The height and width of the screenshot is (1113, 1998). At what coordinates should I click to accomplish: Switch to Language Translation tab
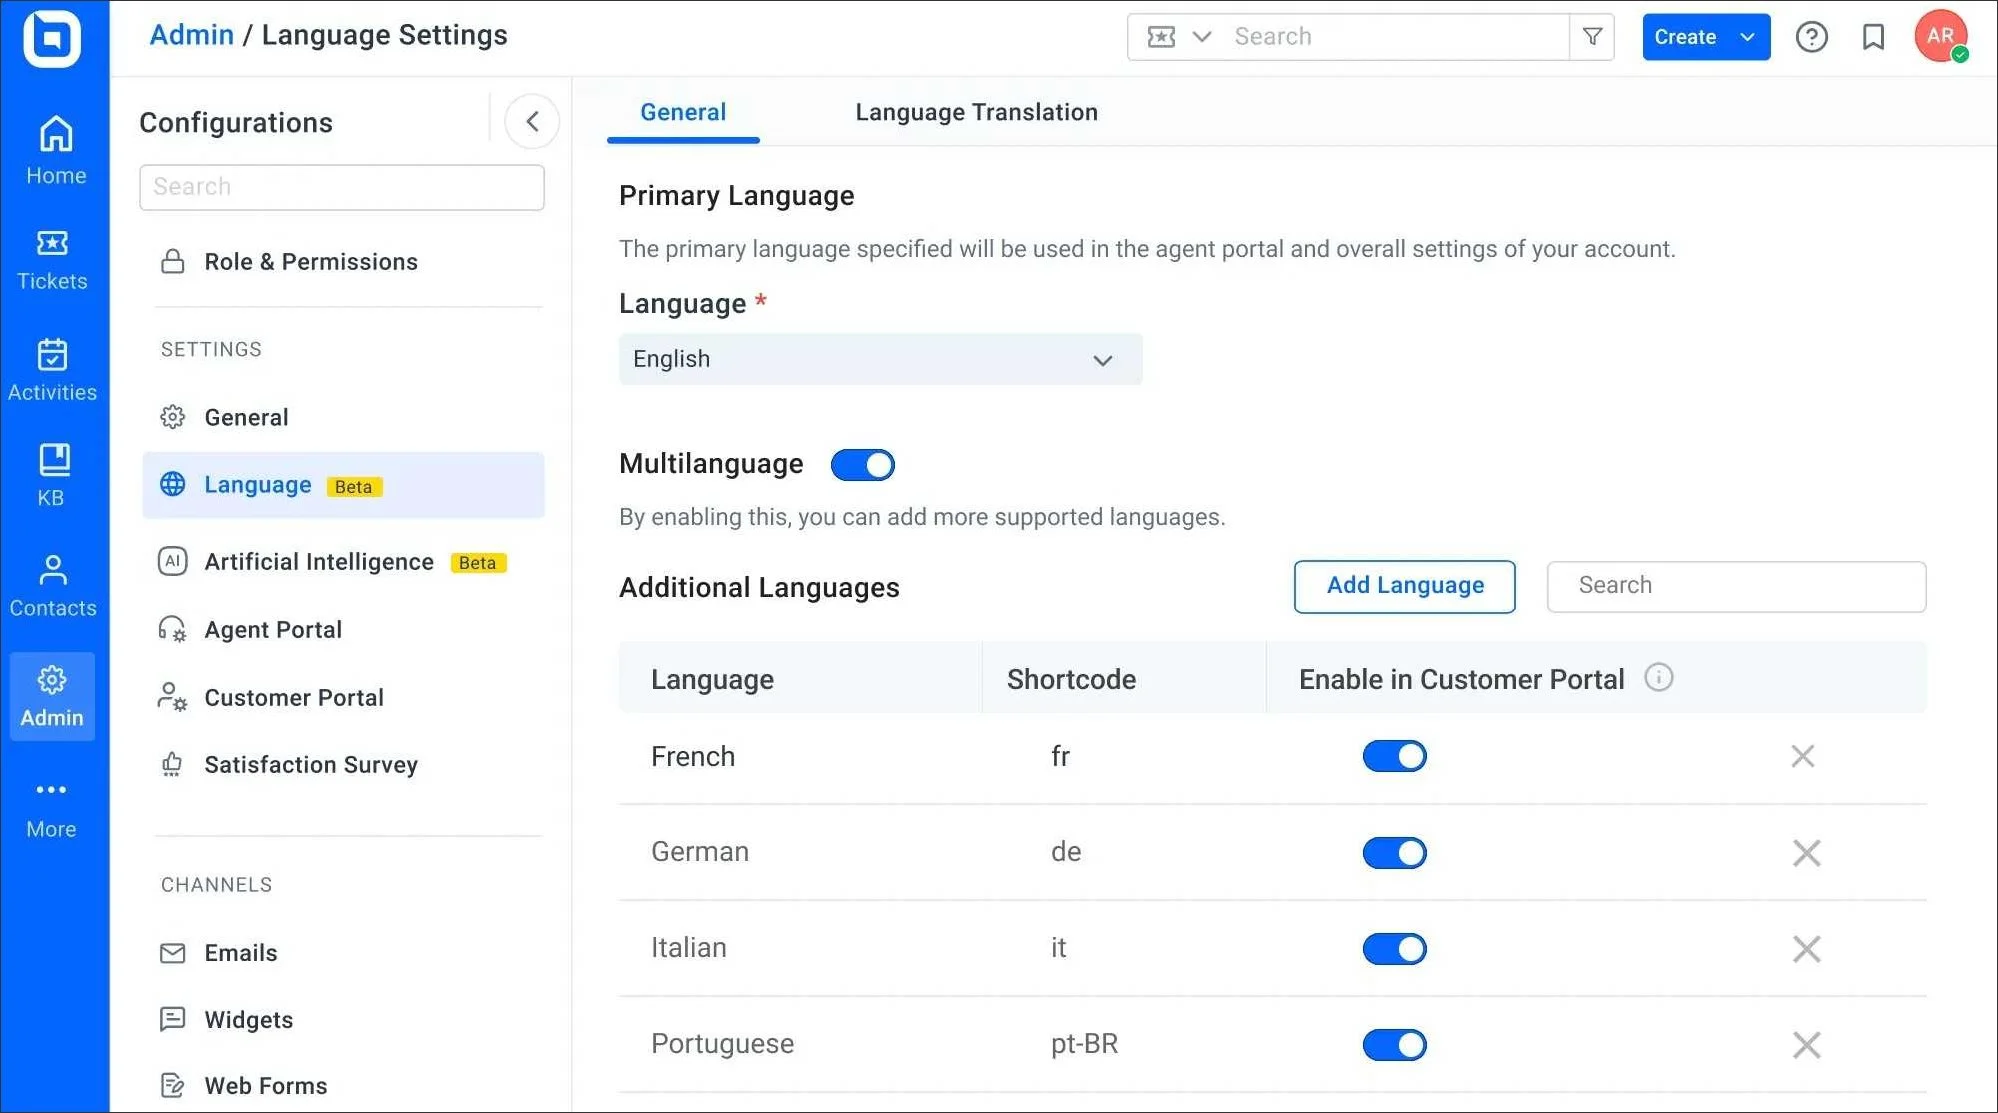click(976, 112)
